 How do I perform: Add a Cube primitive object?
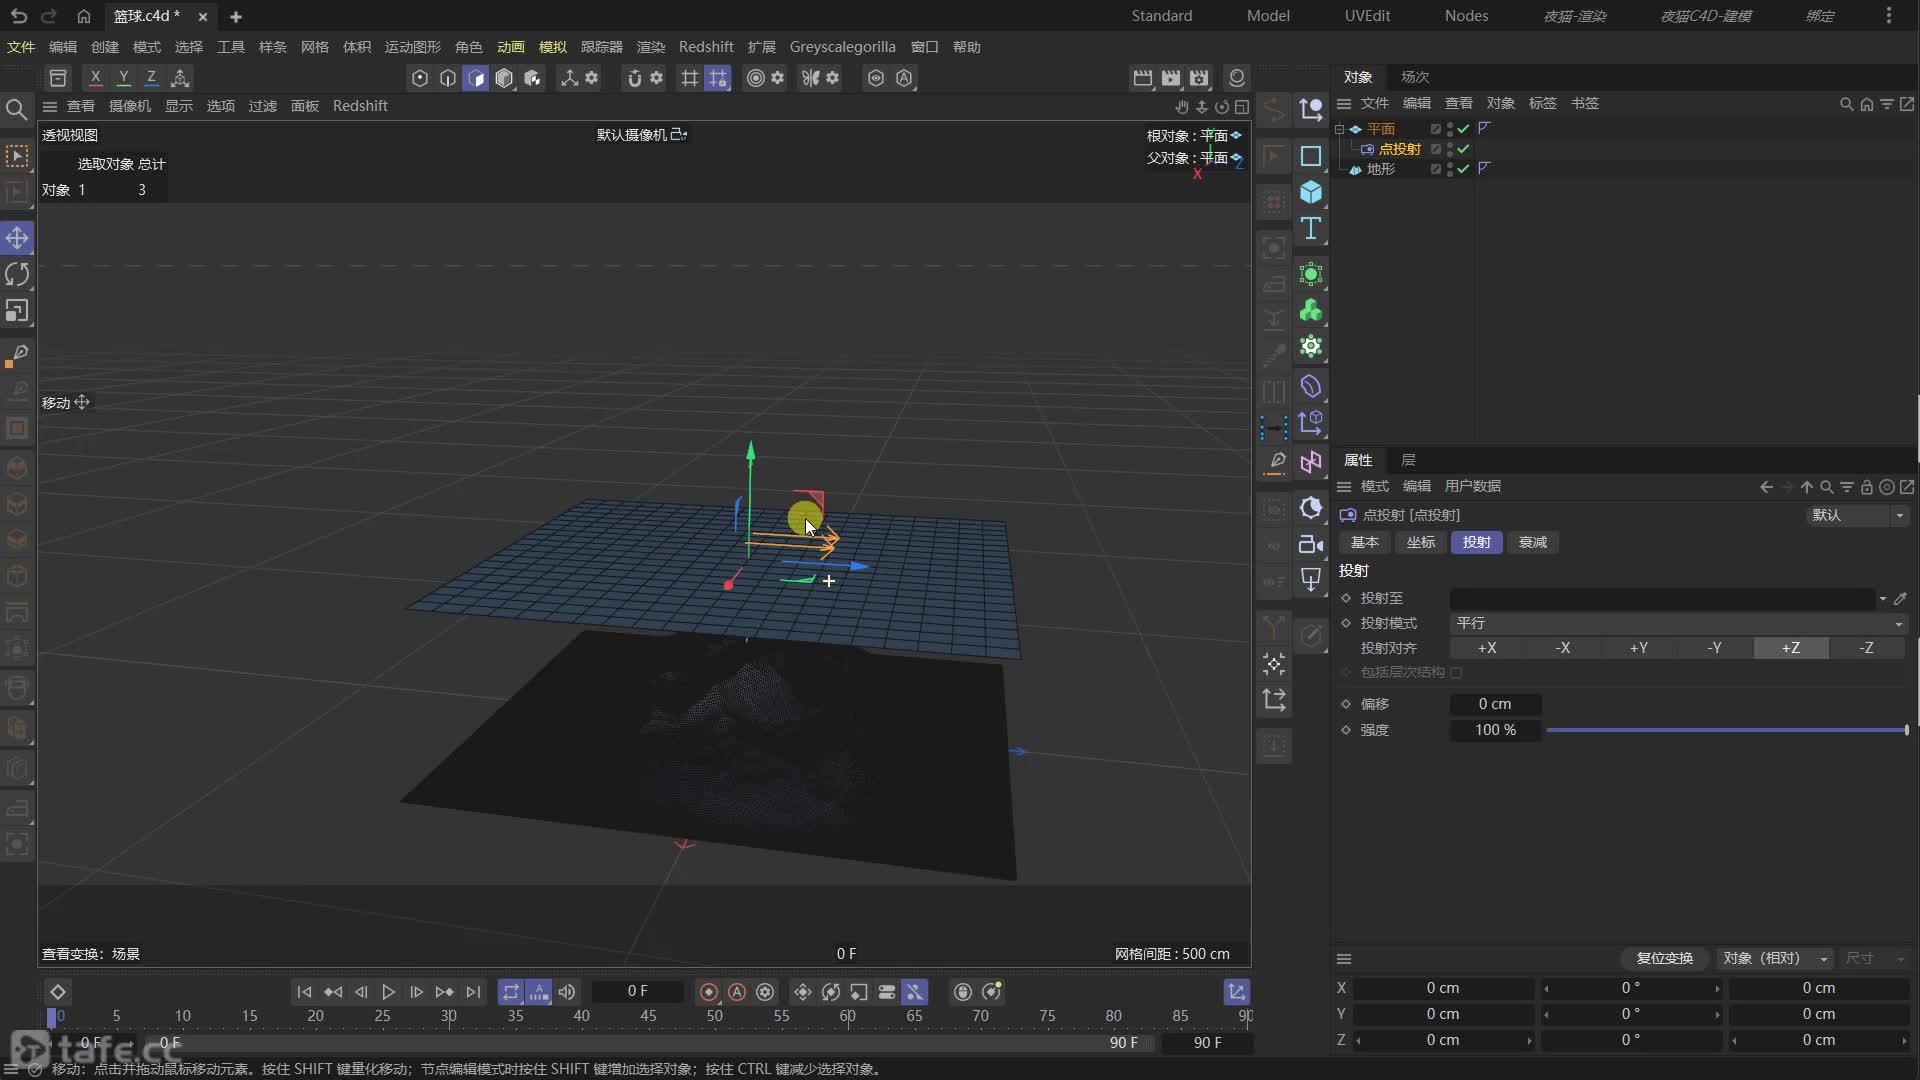(1311, 192)
